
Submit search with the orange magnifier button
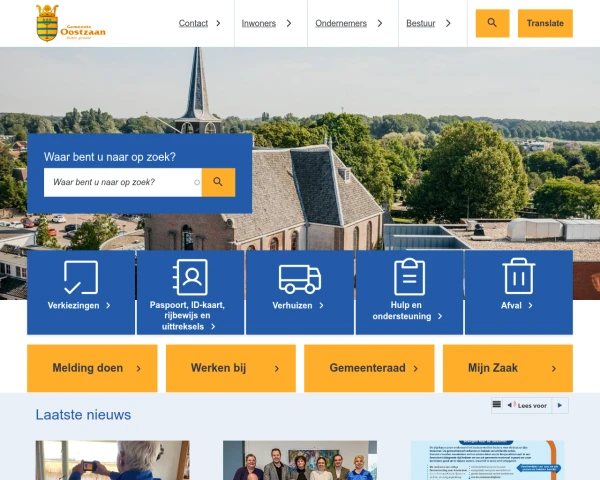coord(218,182)
